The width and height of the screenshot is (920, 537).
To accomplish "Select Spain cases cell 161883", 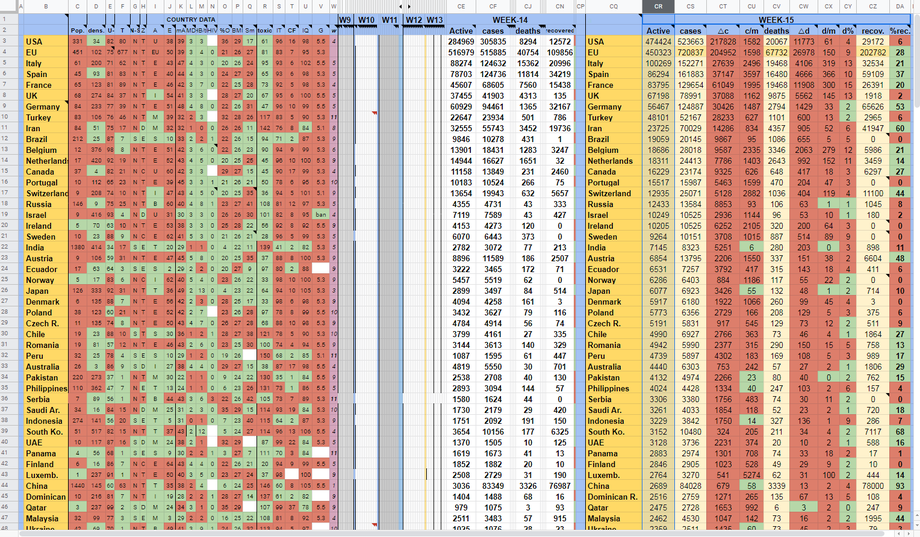I will [x=690, y=74].
